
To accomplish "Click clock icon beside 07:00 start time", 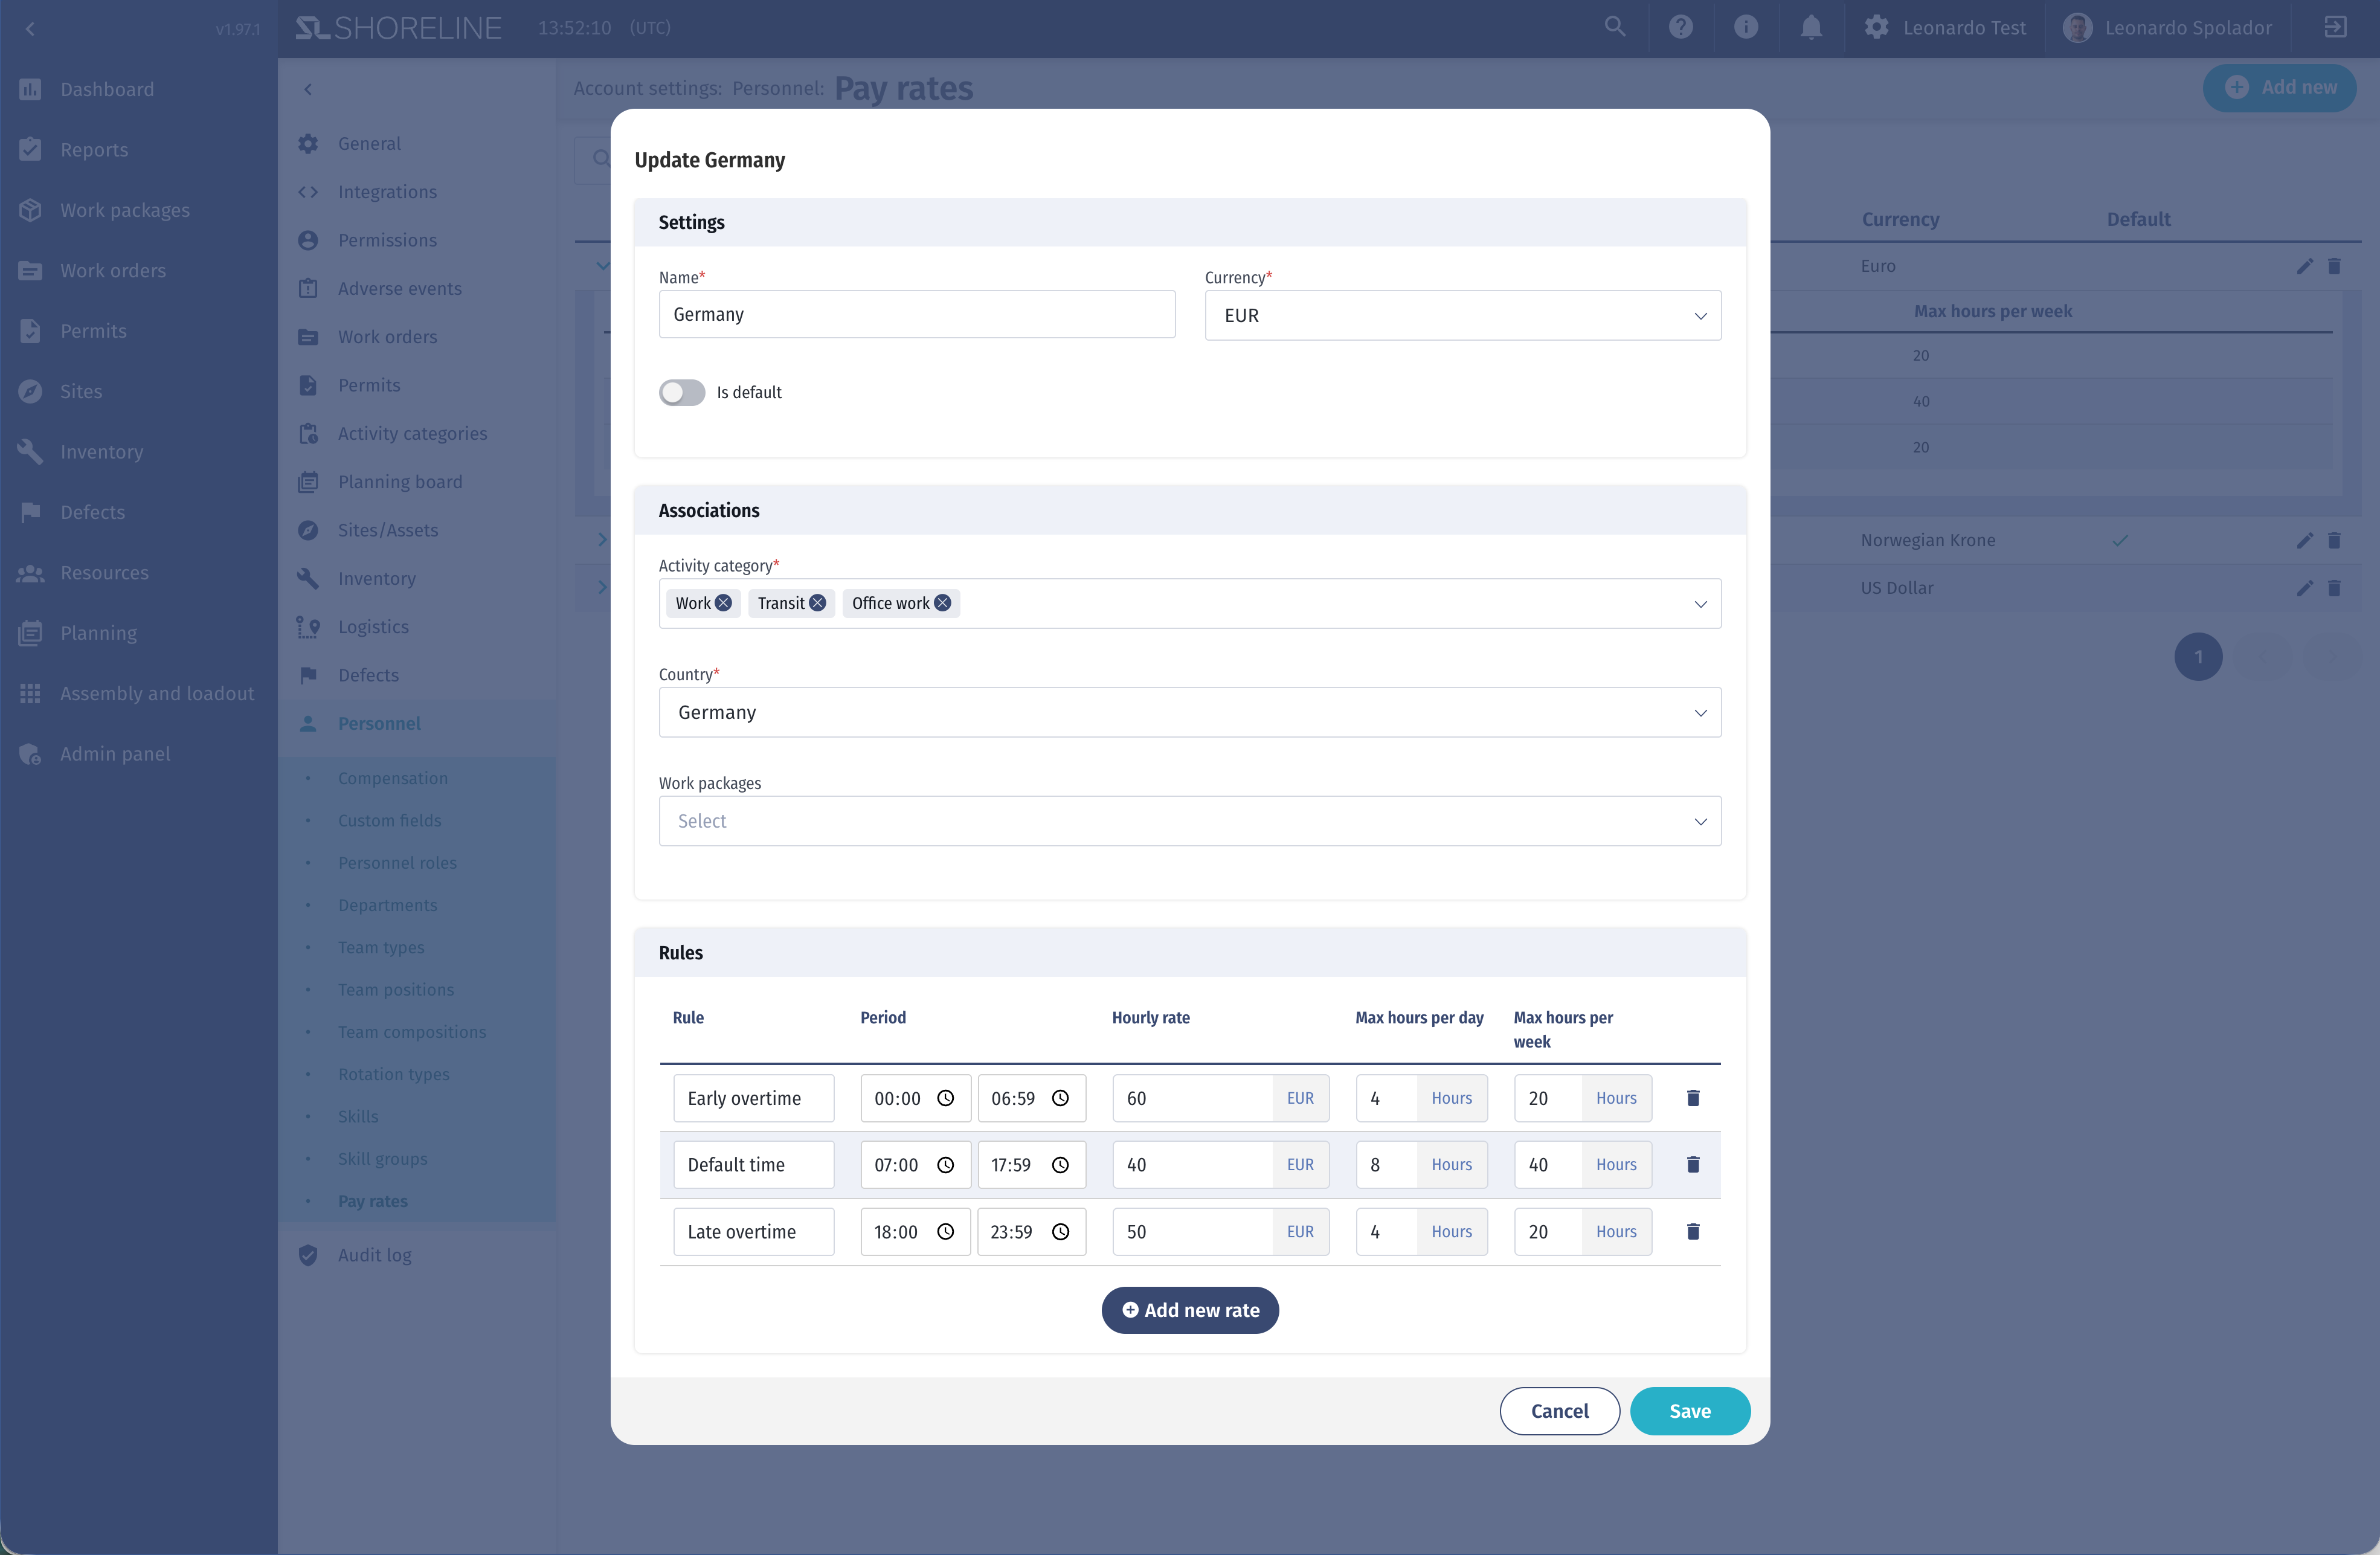I will 945,1165.
